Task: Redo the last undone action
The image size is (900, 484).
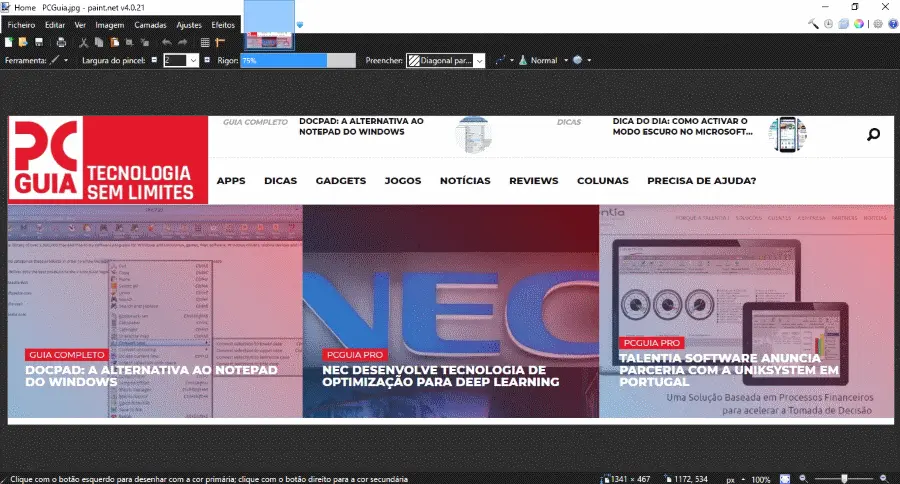Action: [x=183, y=42]
